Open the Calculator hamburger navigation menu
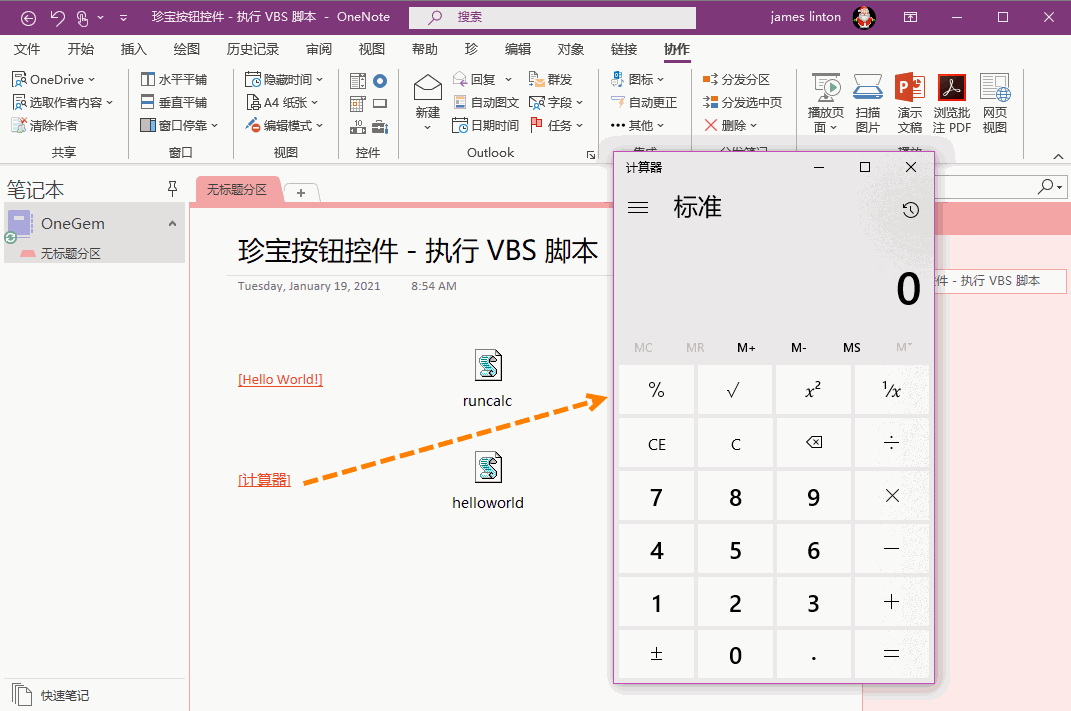 tap(638, 208)
